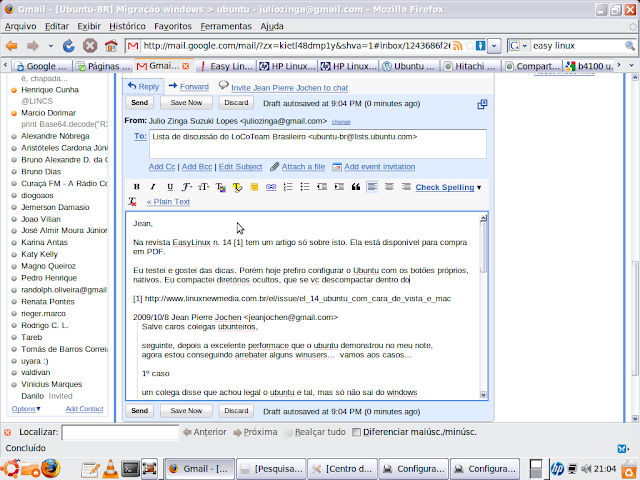The image size is (640, 480).
Task: Click the underline formatting icon
Action: [x=169, y=187]
